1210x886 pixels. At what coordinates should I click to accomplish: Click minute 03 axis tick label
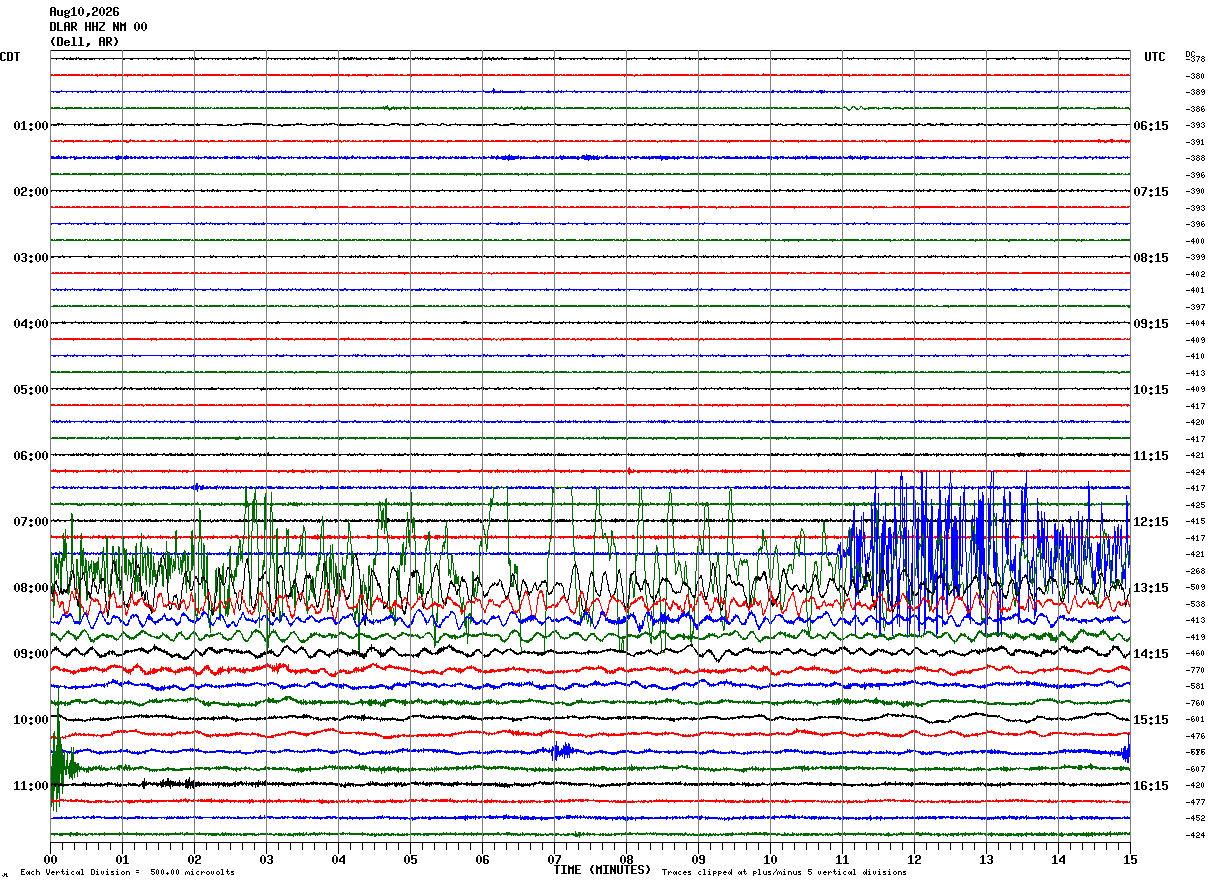click(266, 859)
